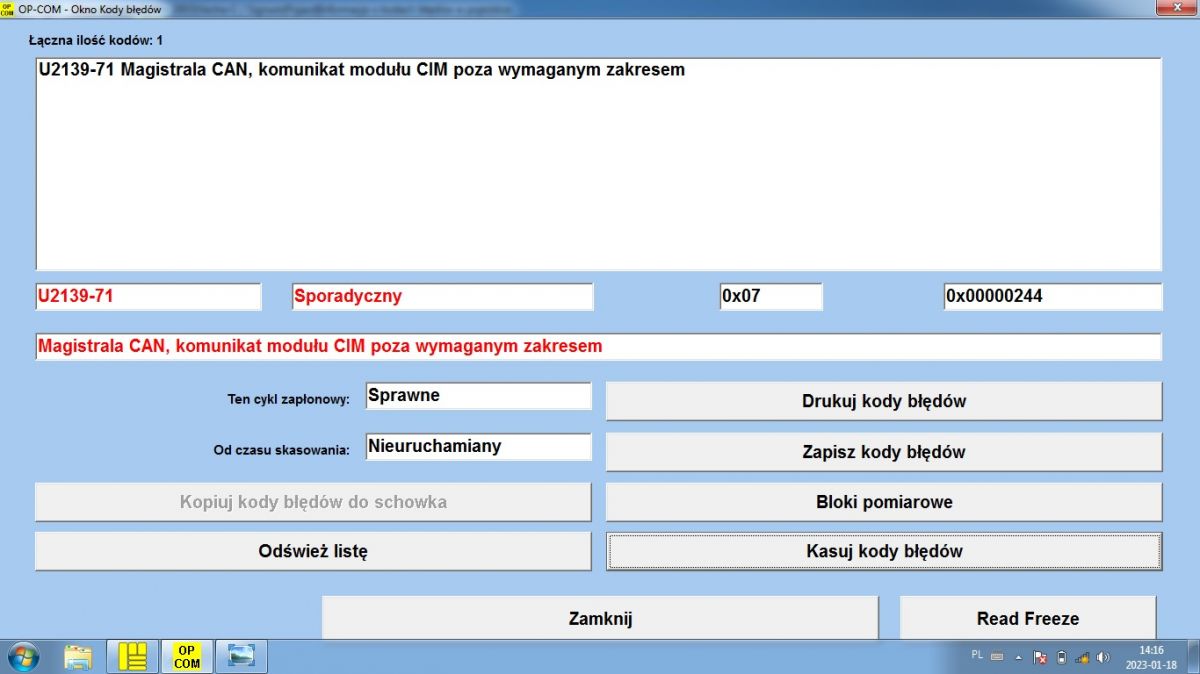The height and width of the screenshot is (674, 1200).
Task: Click the red U2139-71 code field
Action: 148,297
